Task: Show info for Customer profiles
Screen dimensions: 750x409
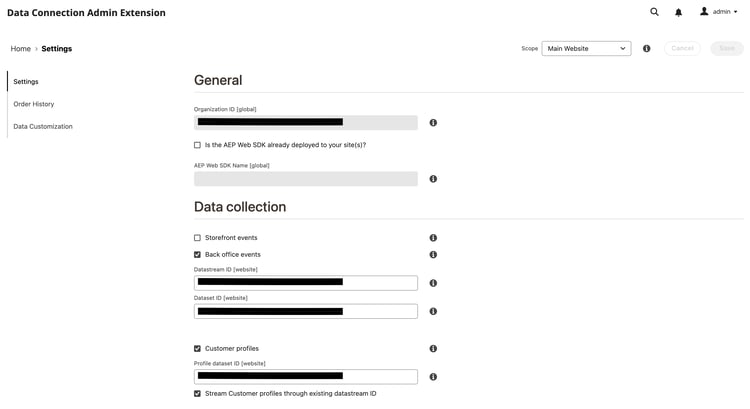Action: click(433, 349)
